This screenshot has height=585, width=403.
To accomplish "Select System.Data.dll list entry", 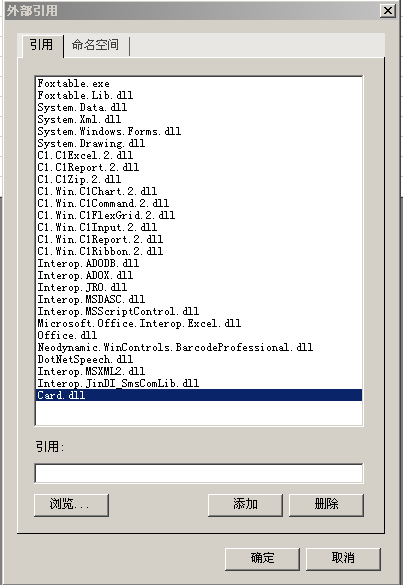I will [199, 107].
